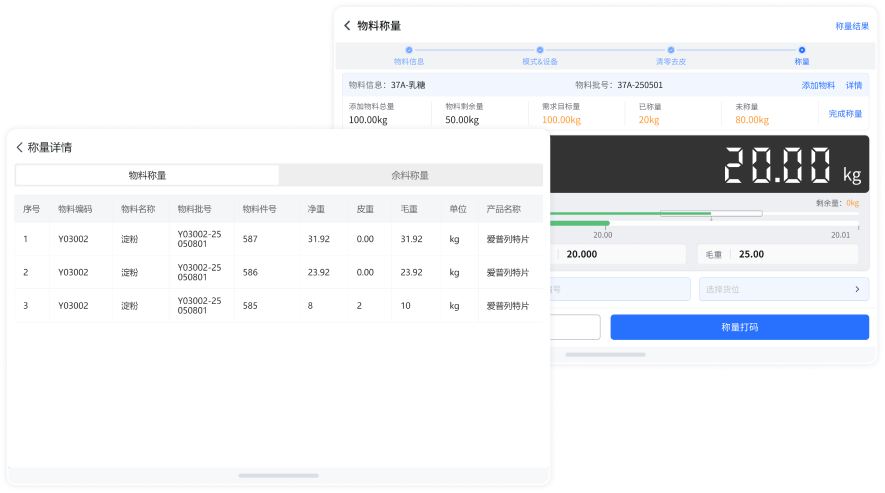Click the 添加物料 link

818,85
